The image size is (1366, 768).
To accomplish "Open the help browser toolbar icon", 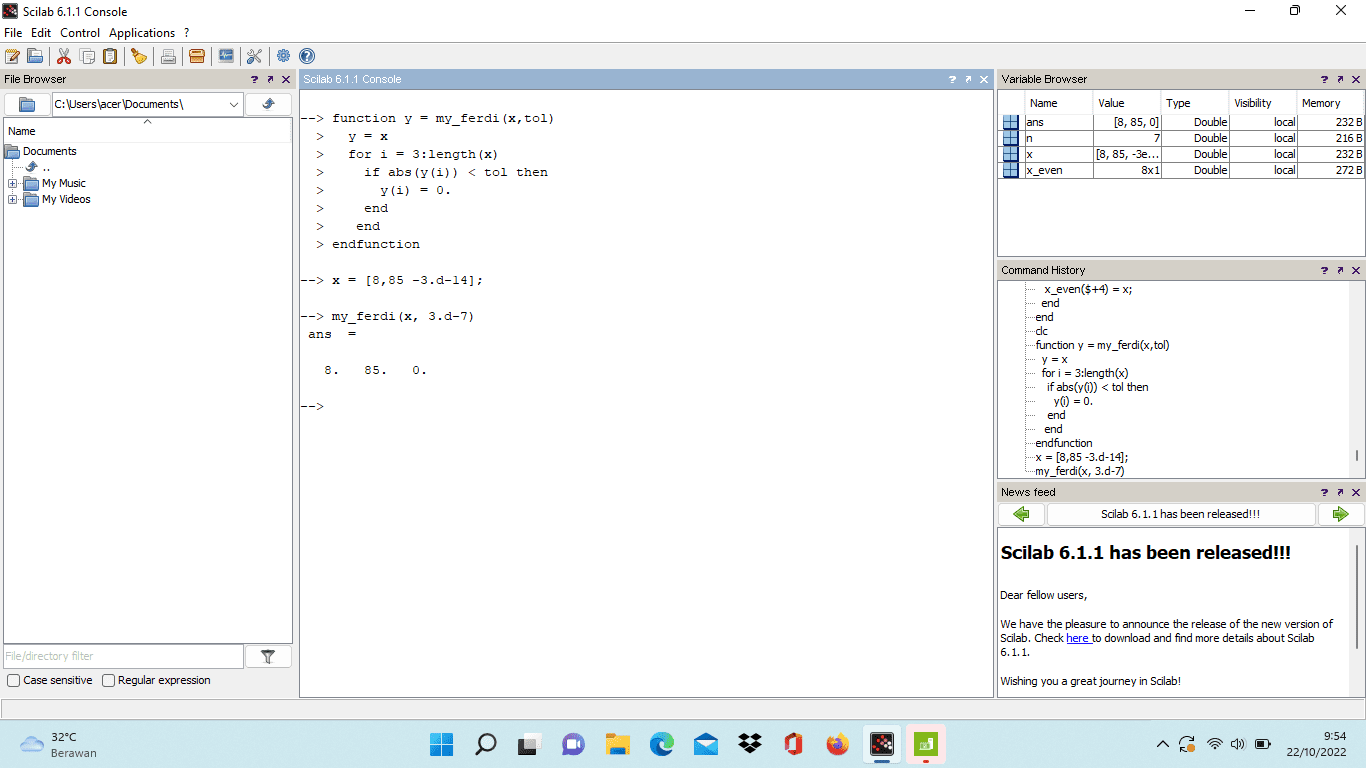I will click(307, 56).
